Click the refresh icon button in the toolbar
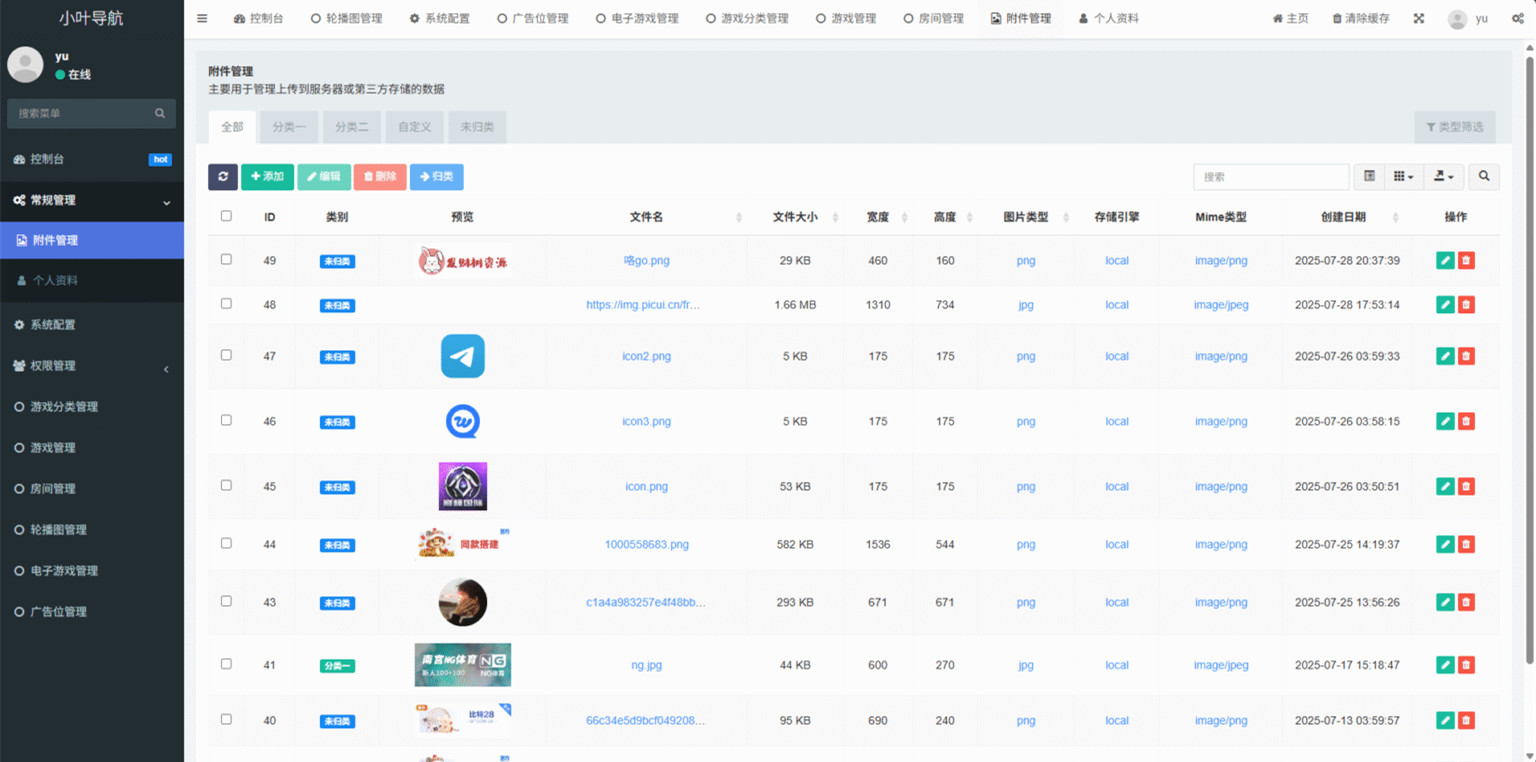 click(x=223, y=177)
